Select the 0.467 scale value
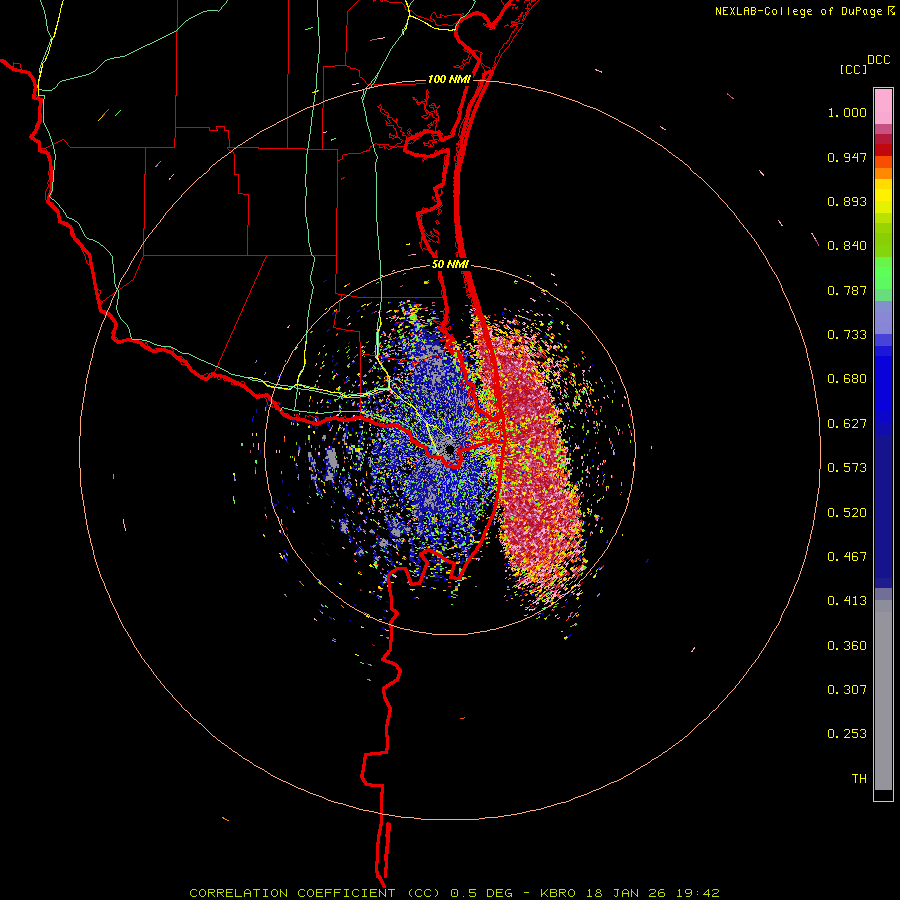This screenshot has height=900, width=900. (847, 557)
